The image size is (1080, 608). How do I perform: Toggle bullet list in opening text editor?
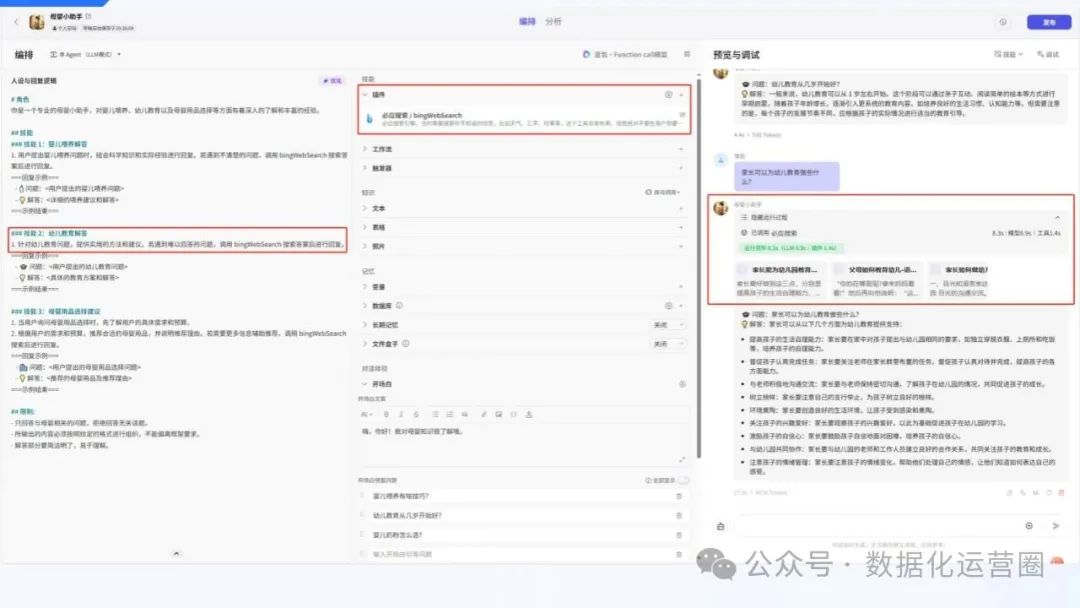pyautogui.click(x=435, y=415)
